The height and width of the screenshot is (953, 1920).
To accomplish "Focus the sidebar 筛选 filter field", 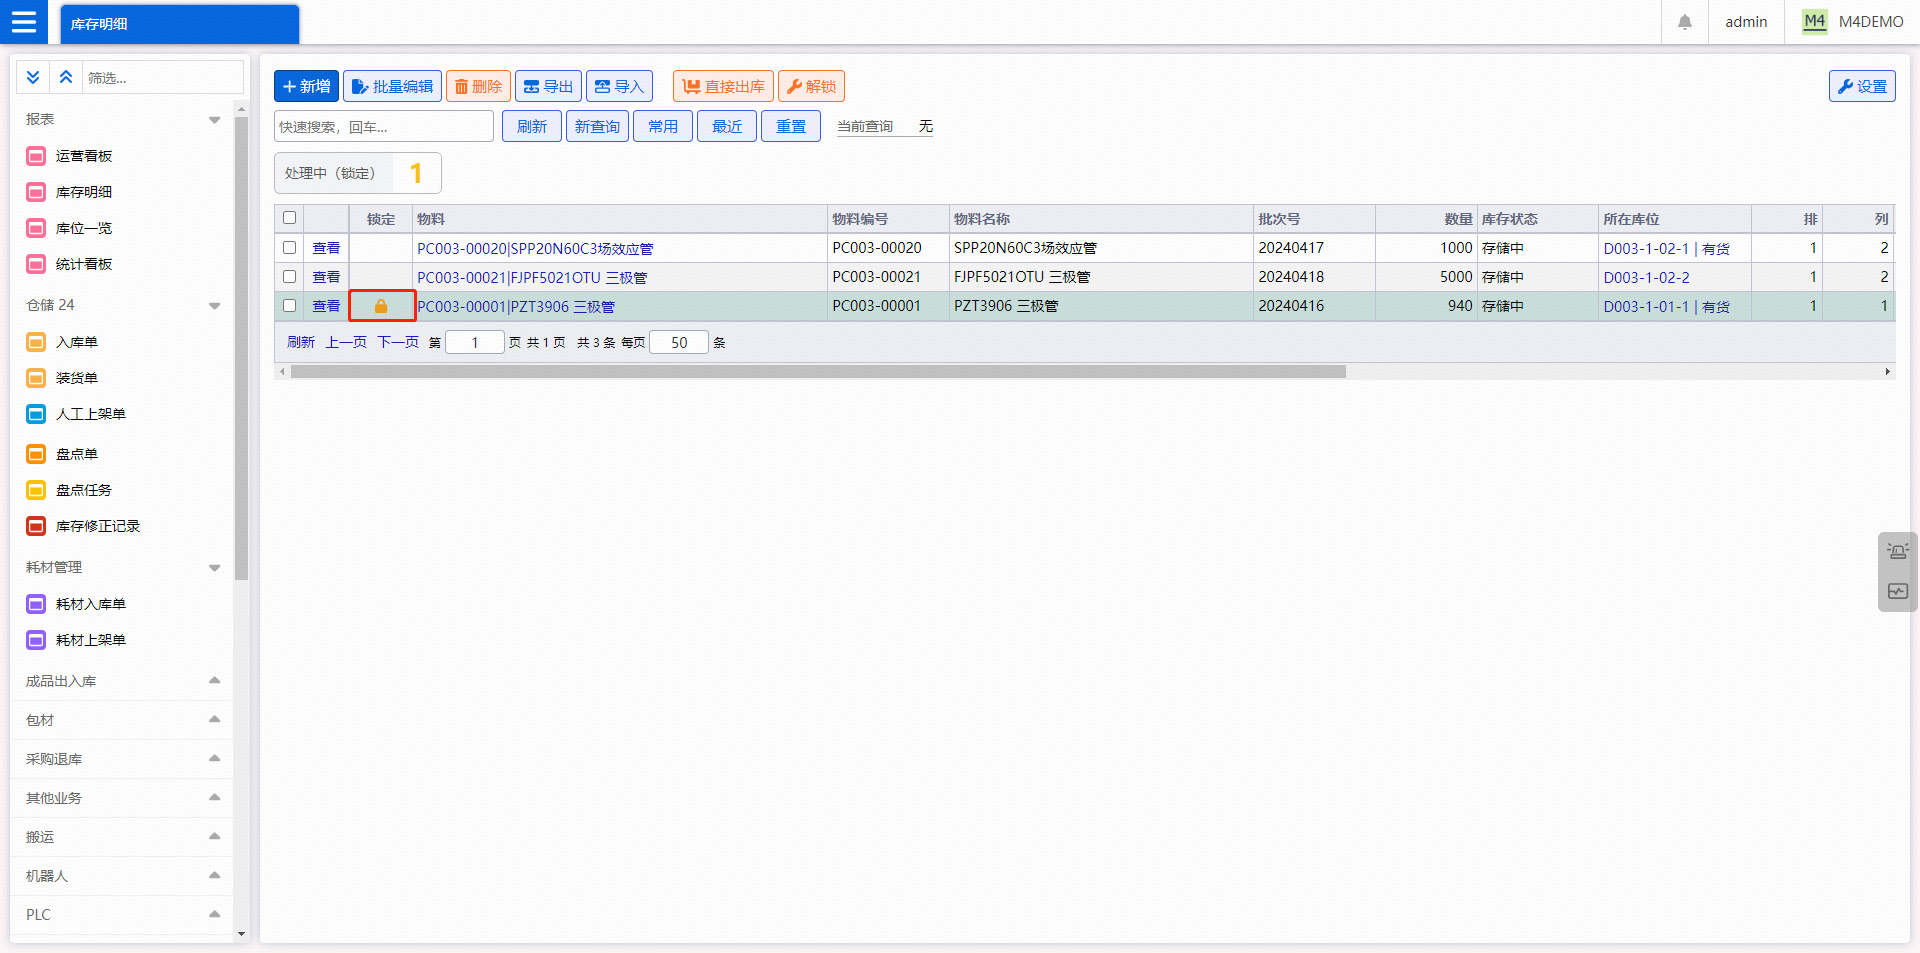I will [x=163, y=77].
